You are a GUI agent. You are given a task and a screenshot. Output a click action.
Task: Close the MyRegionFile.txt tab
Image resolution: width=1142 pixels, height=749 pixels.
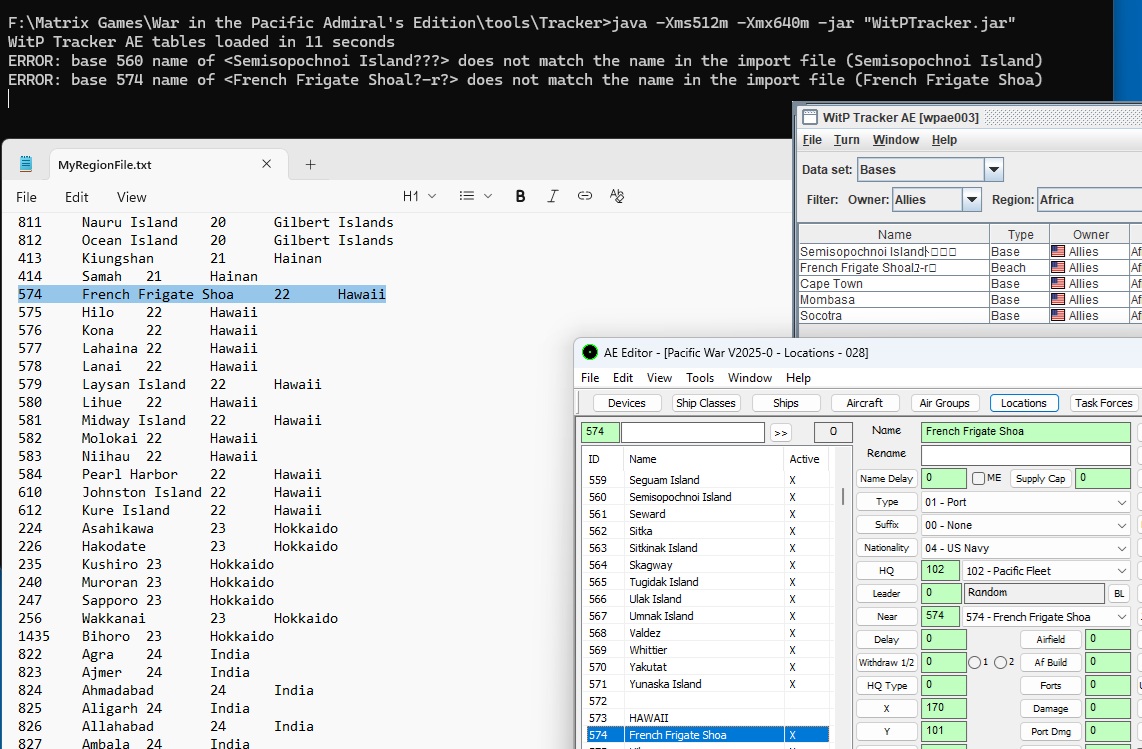click(267, 164)
